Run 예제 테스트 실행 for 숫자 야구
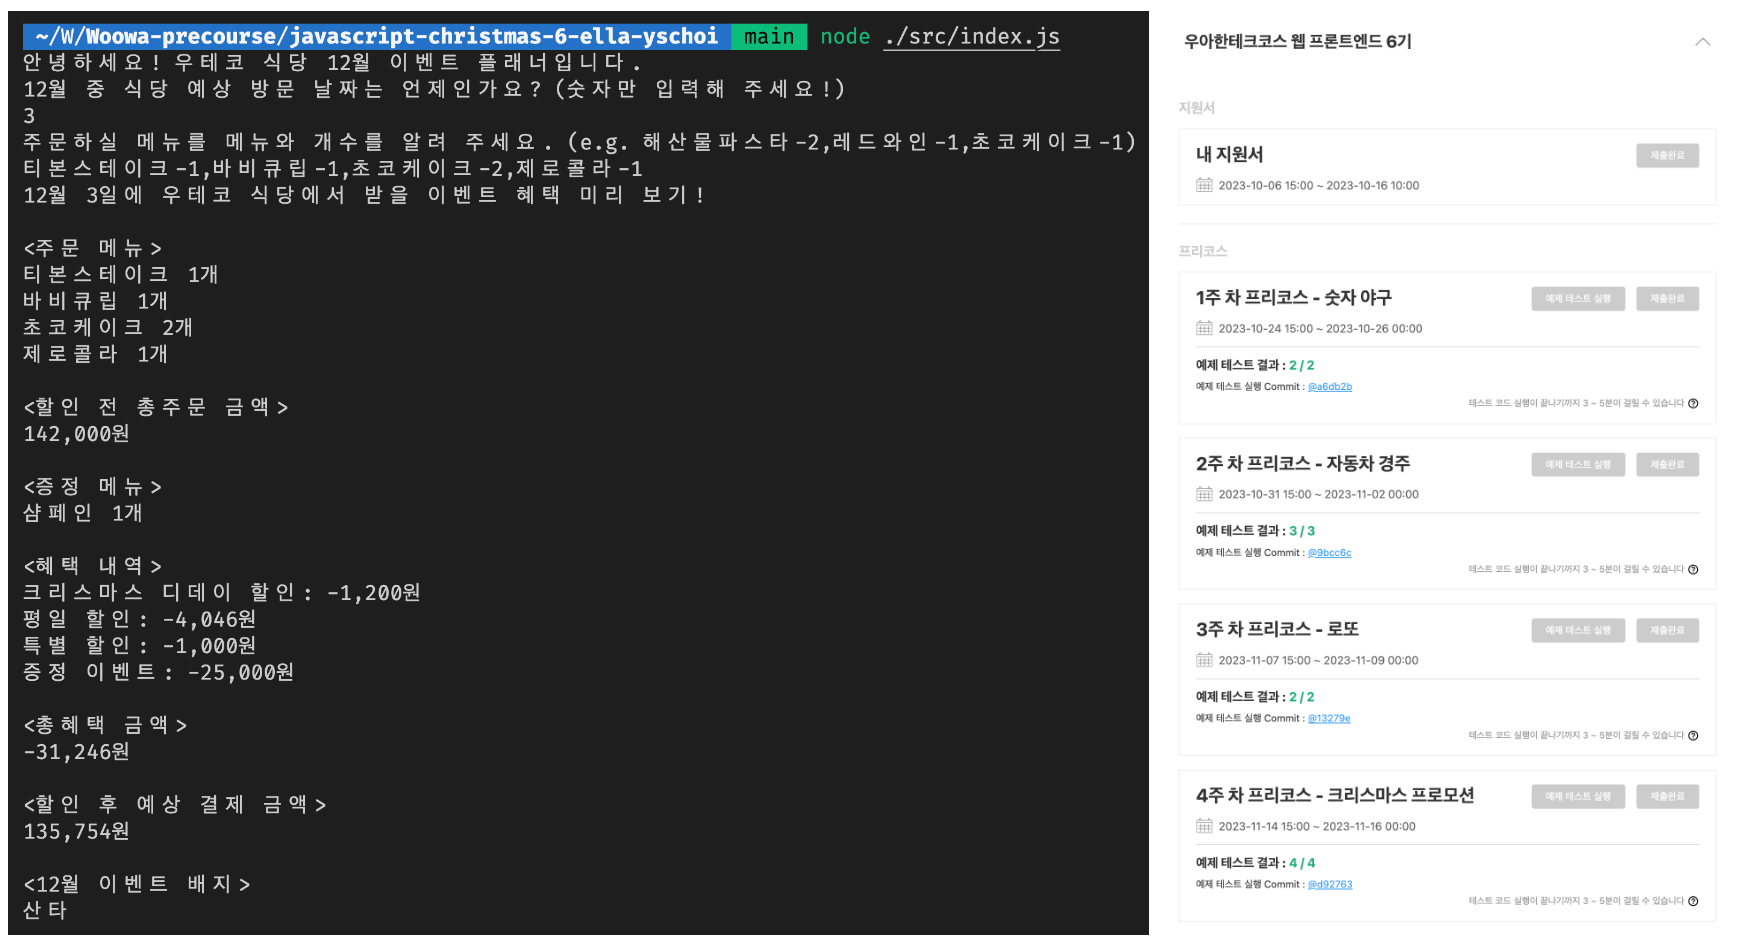The width and height of the screenshot is (1744, 946). 1578,298
